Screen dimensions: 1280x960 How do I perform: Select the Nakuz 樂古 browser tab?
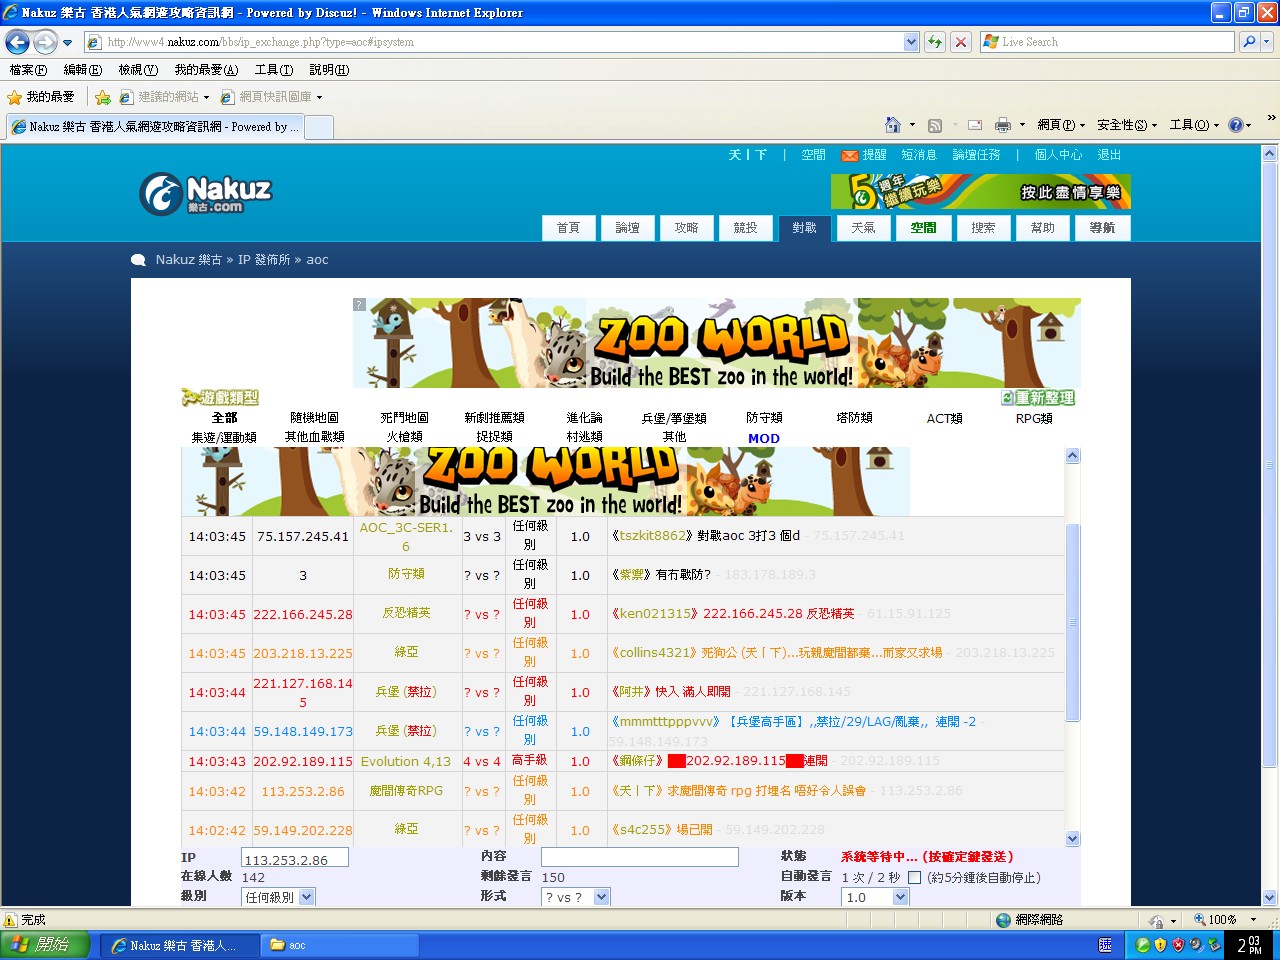tap(155, 127)
